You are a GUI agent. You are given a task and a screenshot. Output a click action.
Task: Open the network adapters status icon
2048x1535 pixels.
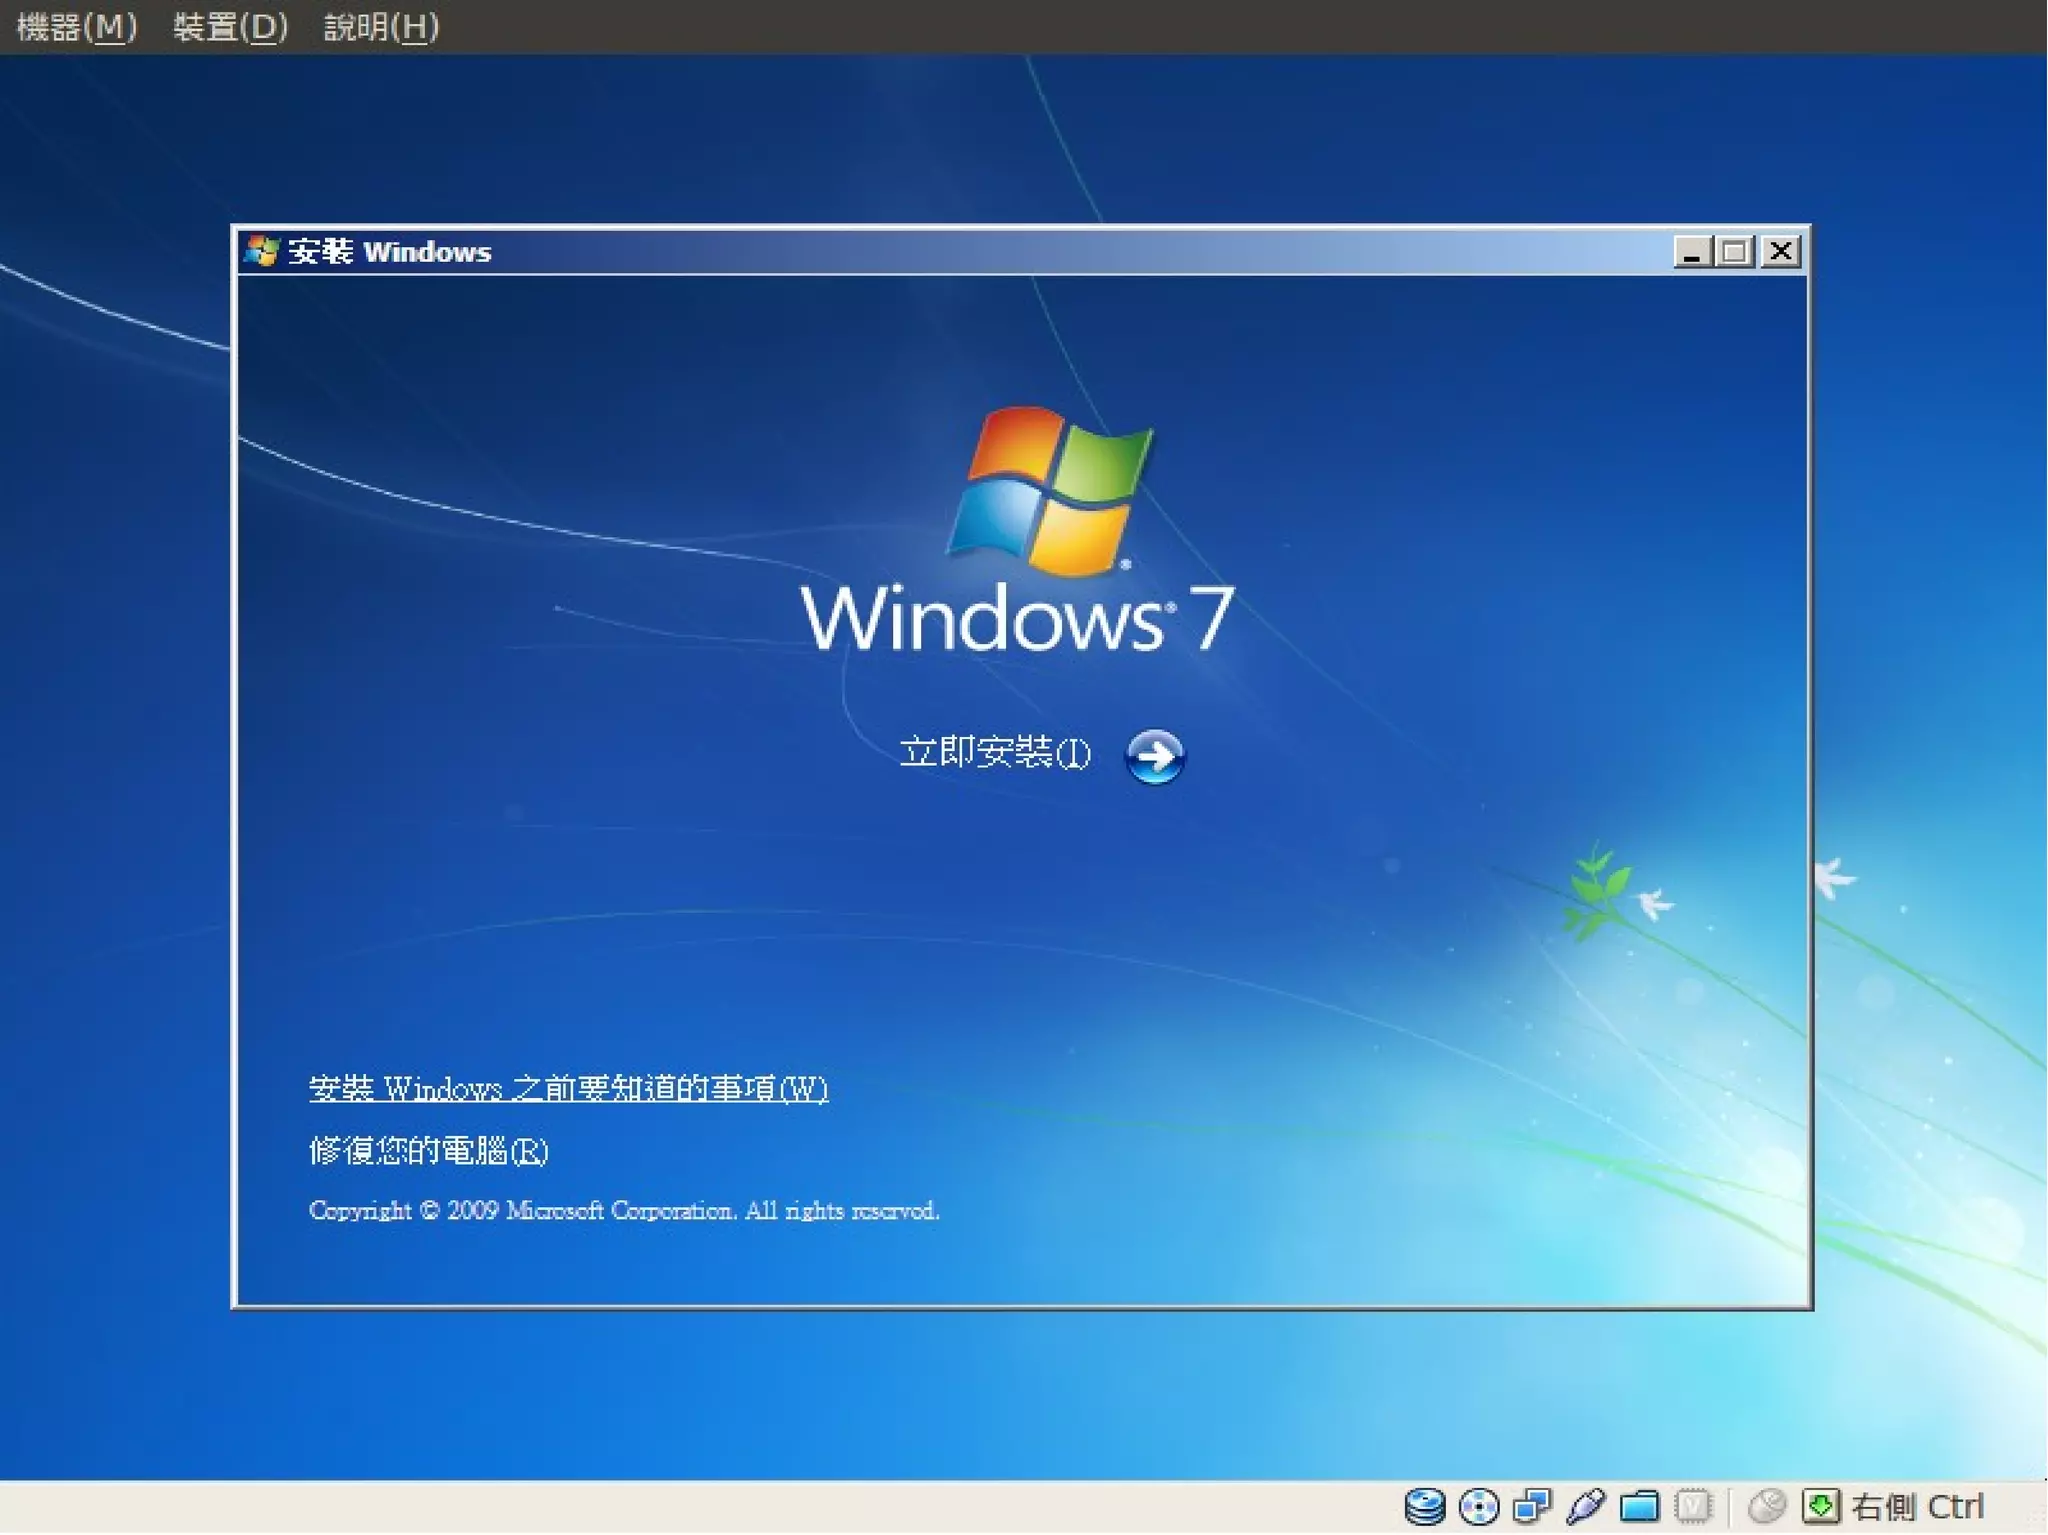click(1531, 1506)
